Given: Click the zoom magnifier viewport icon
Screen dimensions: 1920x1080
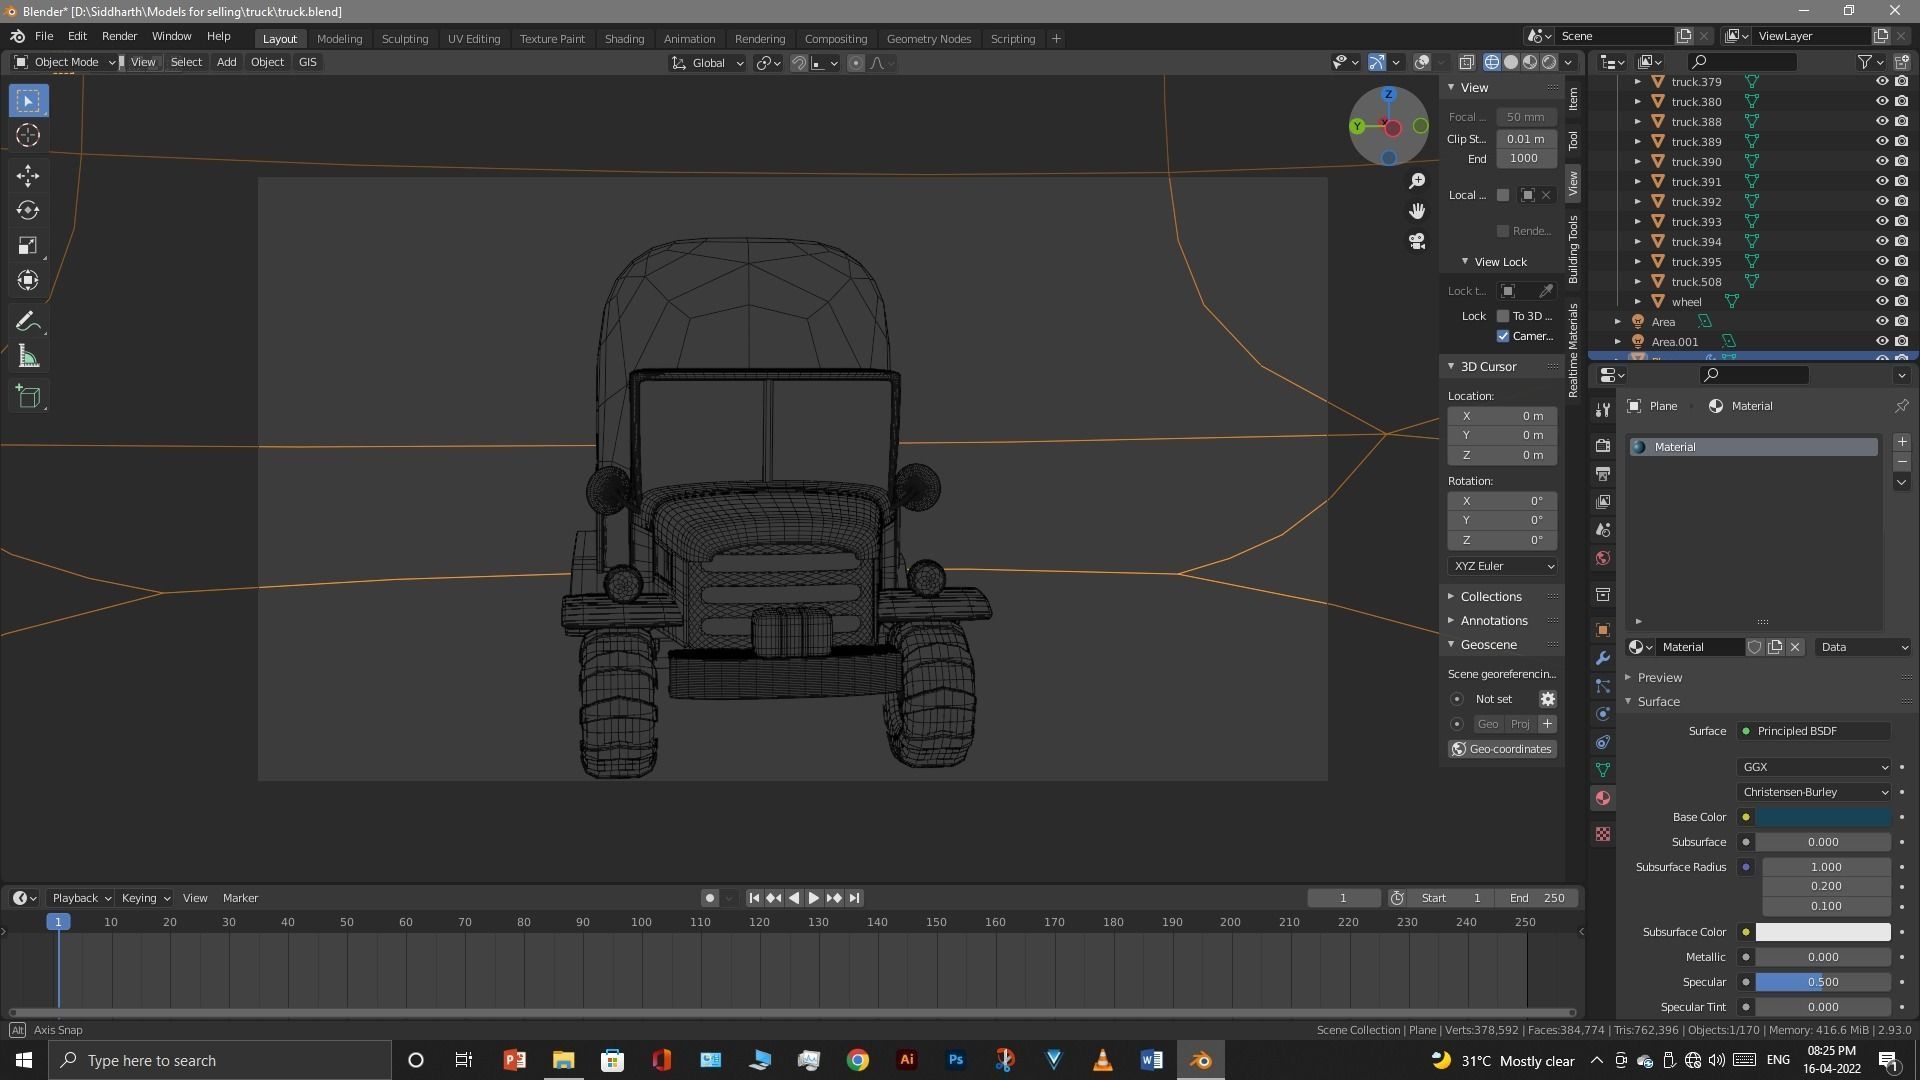Looking at the screenshot, I should pos(1417,181).
